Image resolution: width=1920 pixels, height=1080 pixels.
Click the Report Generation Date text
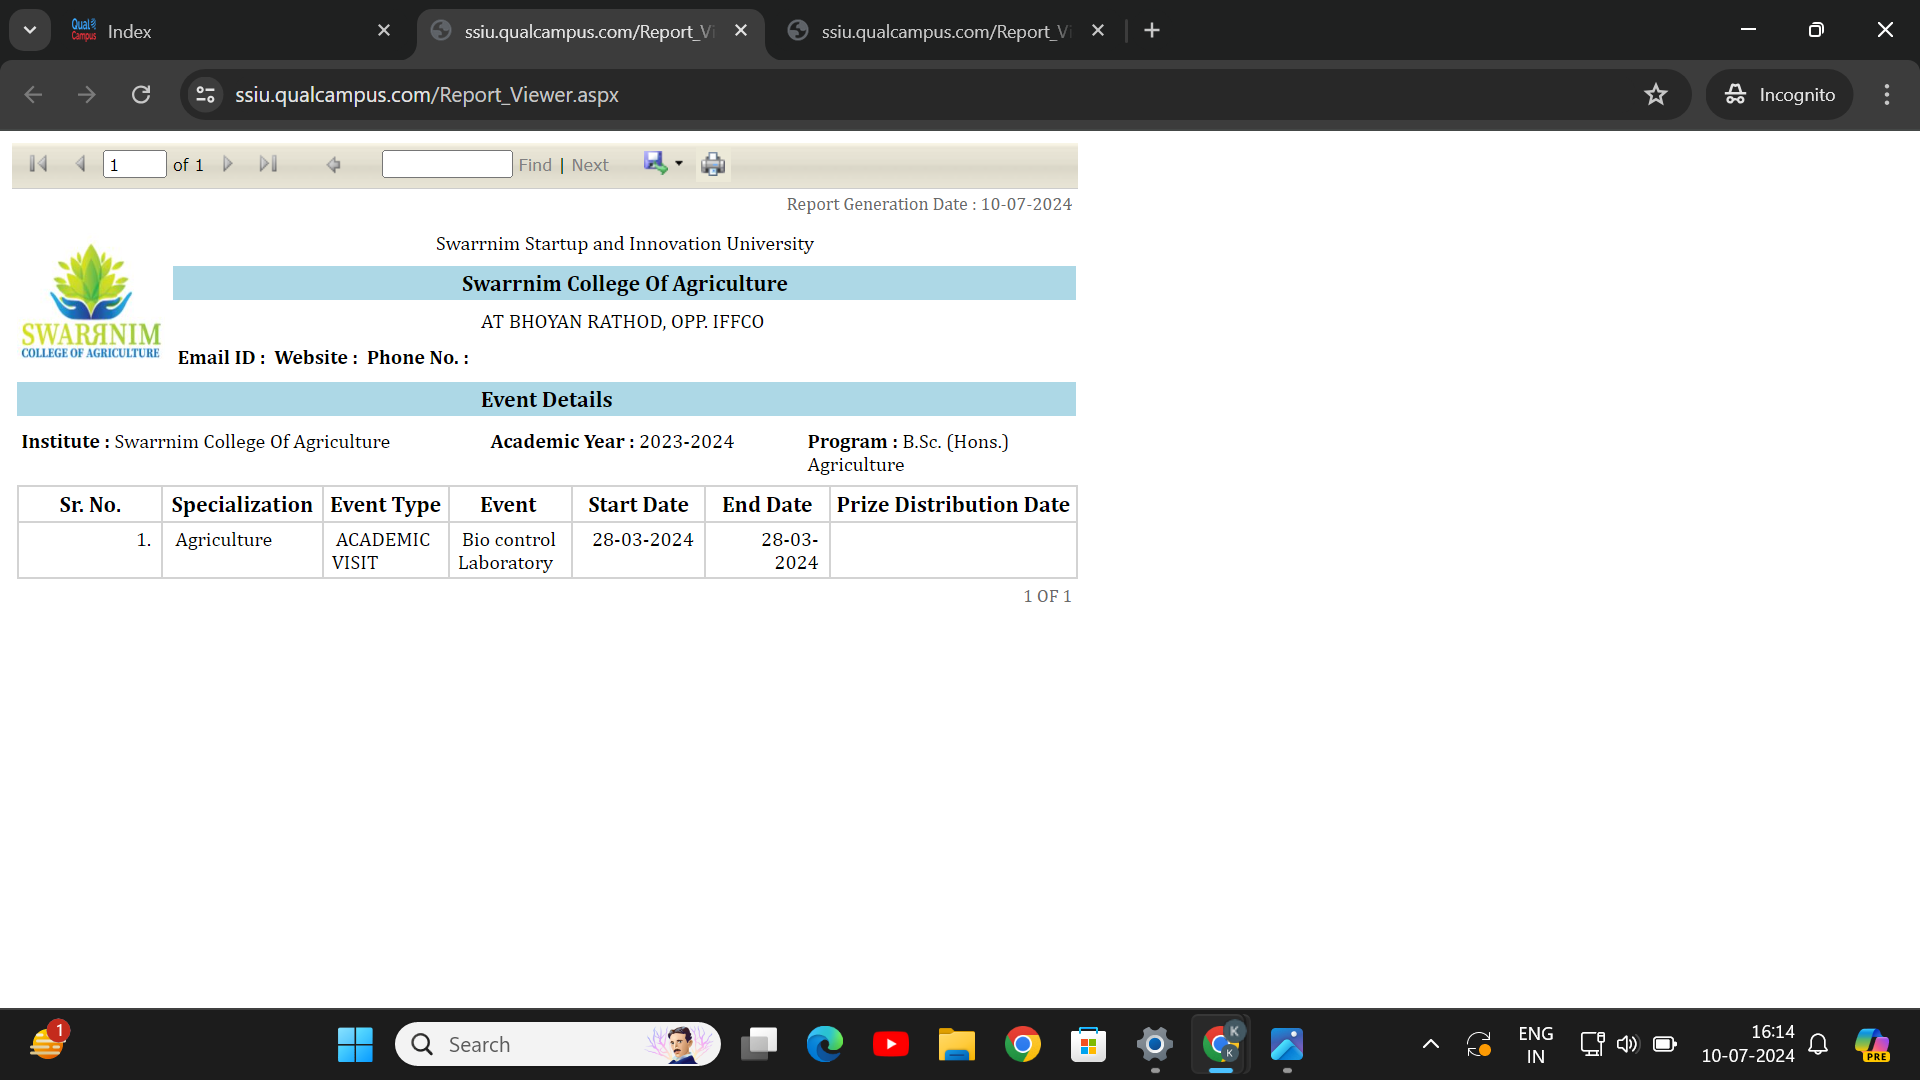(x=929, y=204)
